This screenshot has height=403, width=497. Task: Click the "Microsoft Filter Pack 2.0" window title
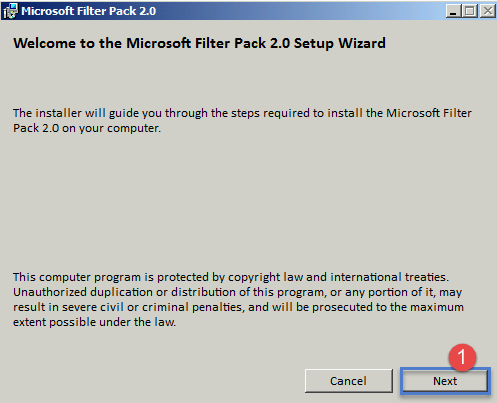(89, 11)
